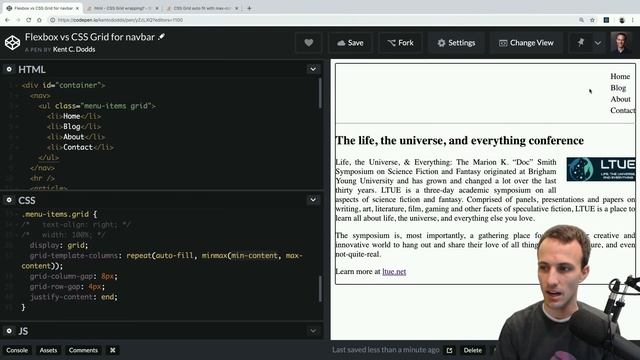Viewport: 640px width, 360px height.
Task: Click the CodePen logo icon
Action: (x=12, y=42)
